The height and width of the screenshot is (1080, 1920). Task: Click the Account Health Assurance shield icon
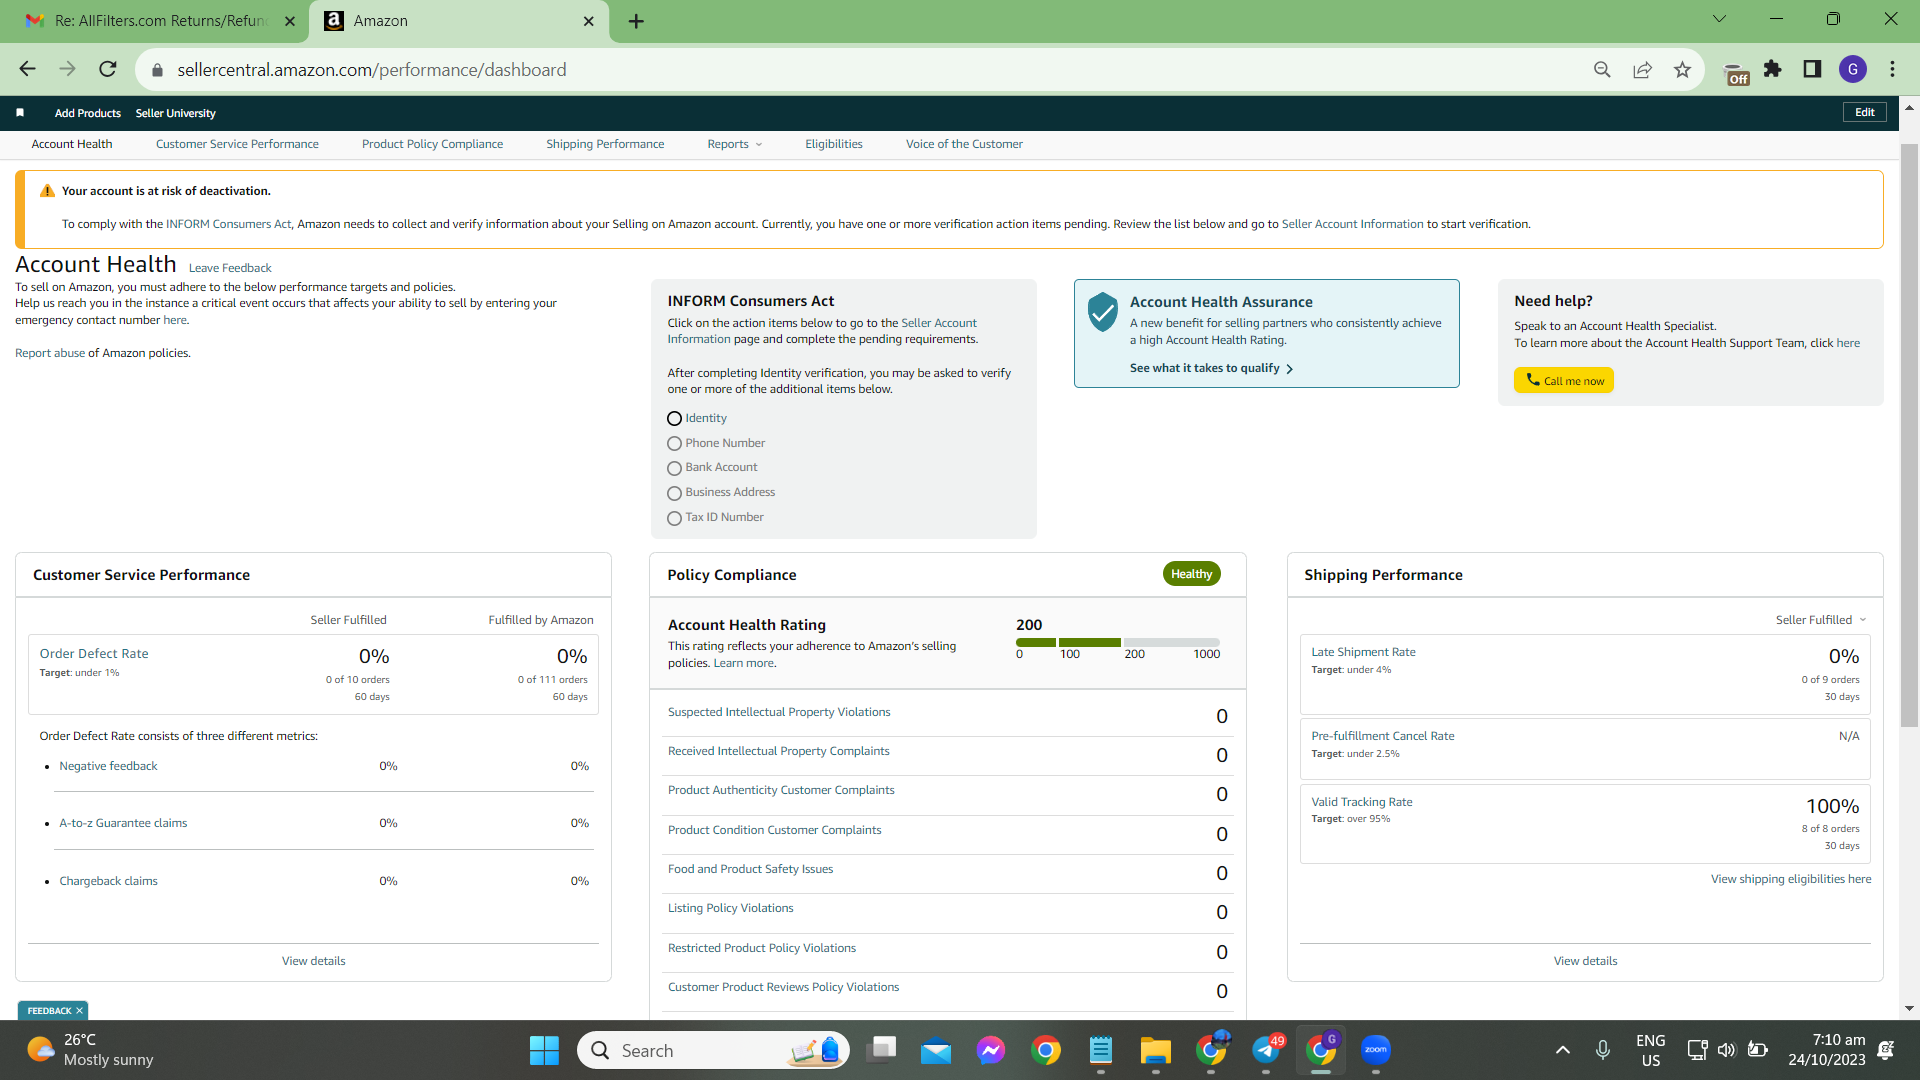(x=1102, y=312)
